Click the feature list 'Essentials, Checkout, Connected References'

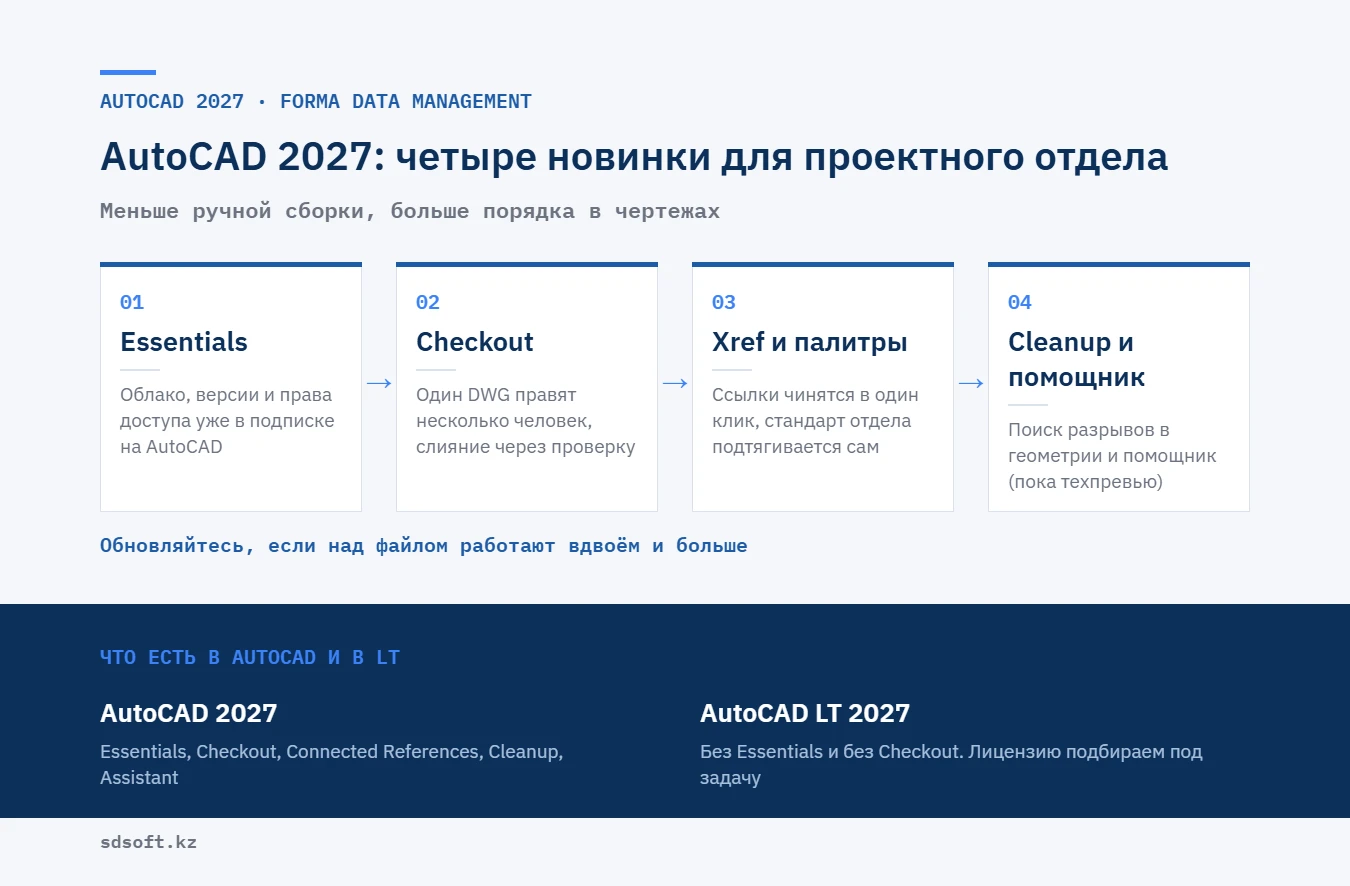331,764
